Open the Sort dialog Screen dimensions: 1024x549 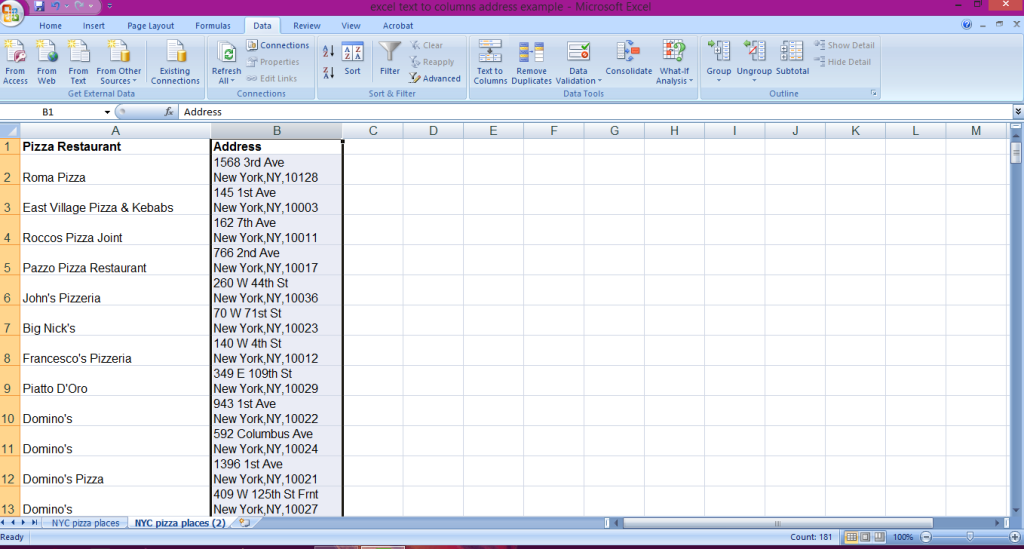[x=353, y=60]
